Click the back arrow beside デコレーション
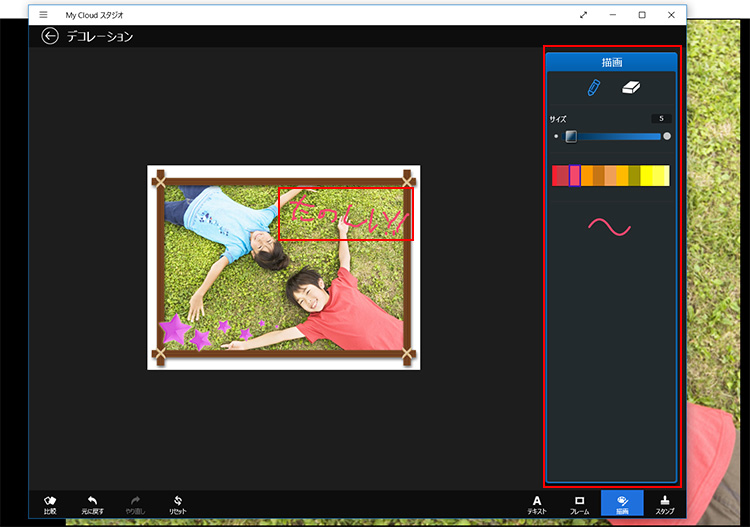This screenshot has width=750, height=527. click(x=50, y=36)
